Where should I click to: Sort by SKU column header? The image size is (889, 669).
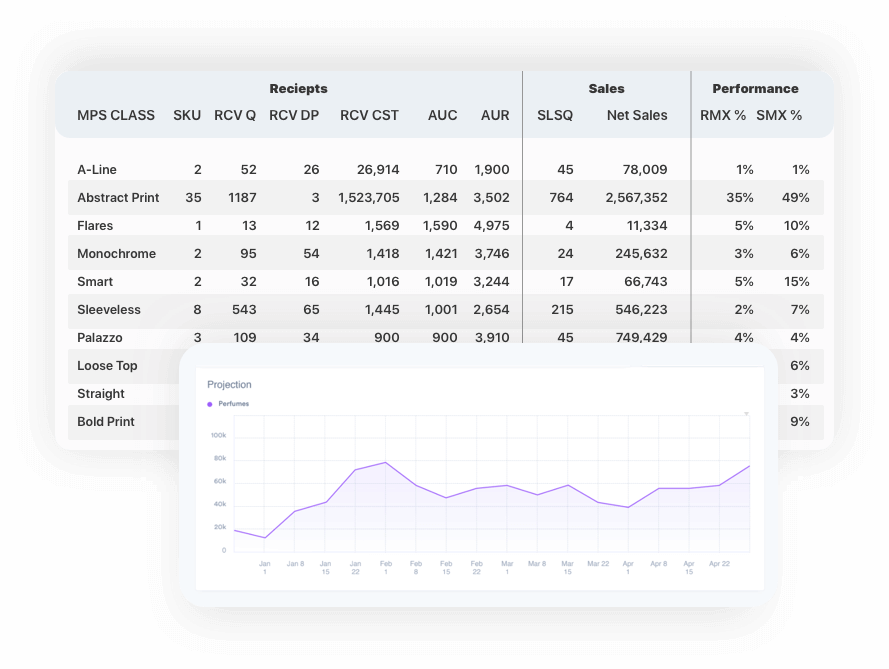click(x=187, y=115)
